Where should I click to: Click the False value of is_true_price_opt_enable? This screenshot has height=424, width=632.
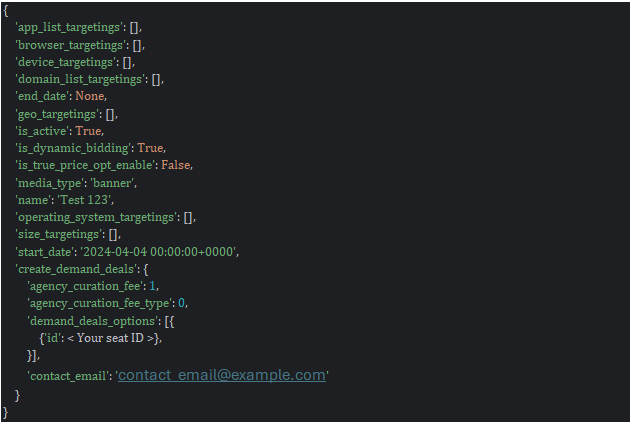(176, 166)
